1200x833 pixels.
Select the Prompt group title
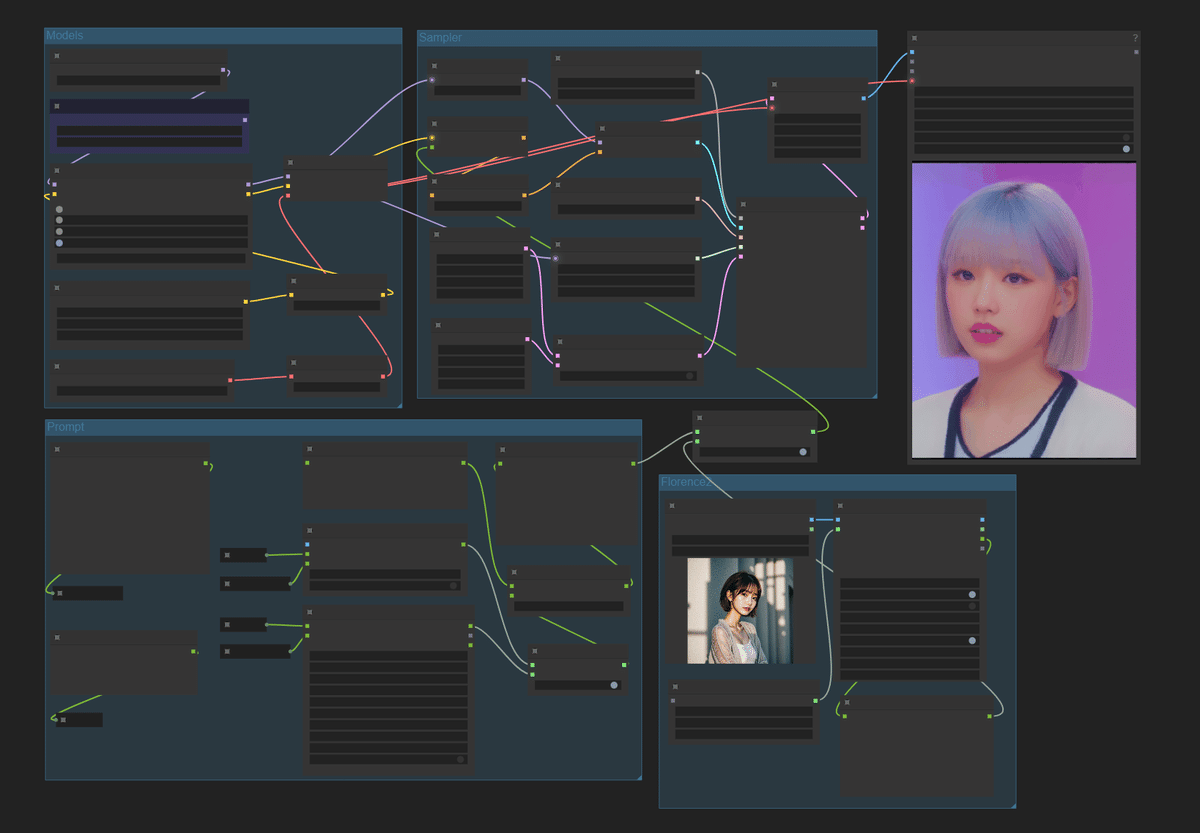tap(66, 427)
